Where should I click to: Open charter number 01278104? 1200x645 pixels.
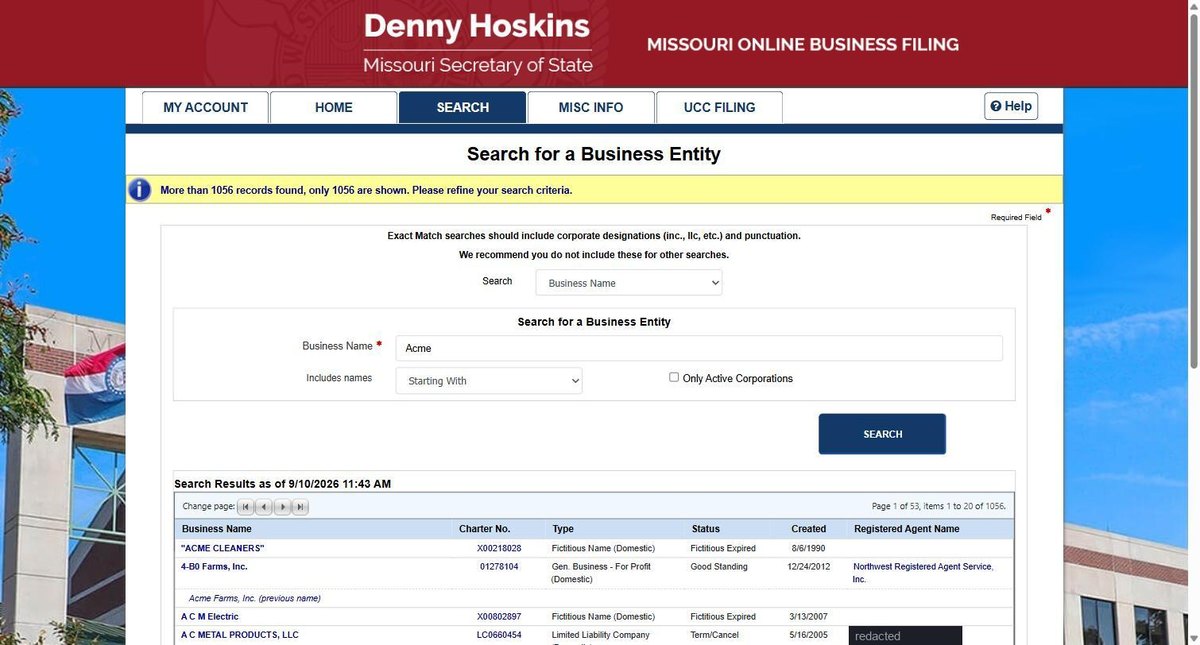pos(499,567)
